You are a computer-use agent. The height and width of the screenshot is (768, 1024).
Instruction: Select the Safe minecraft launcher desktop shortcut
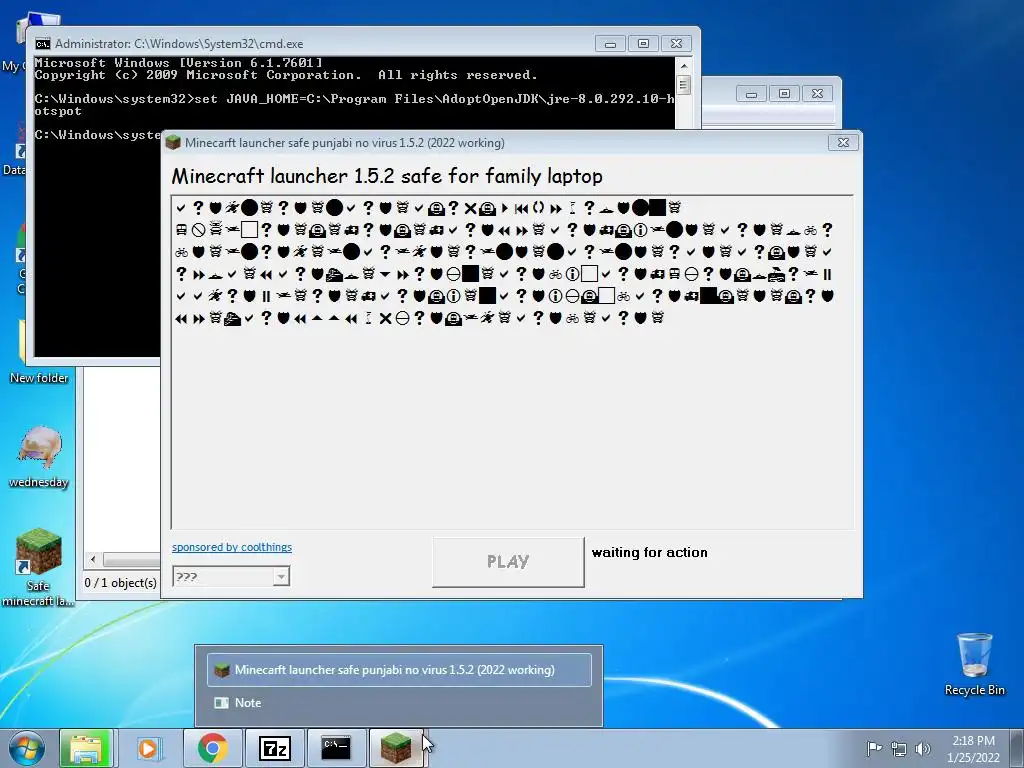pos(38,568)
